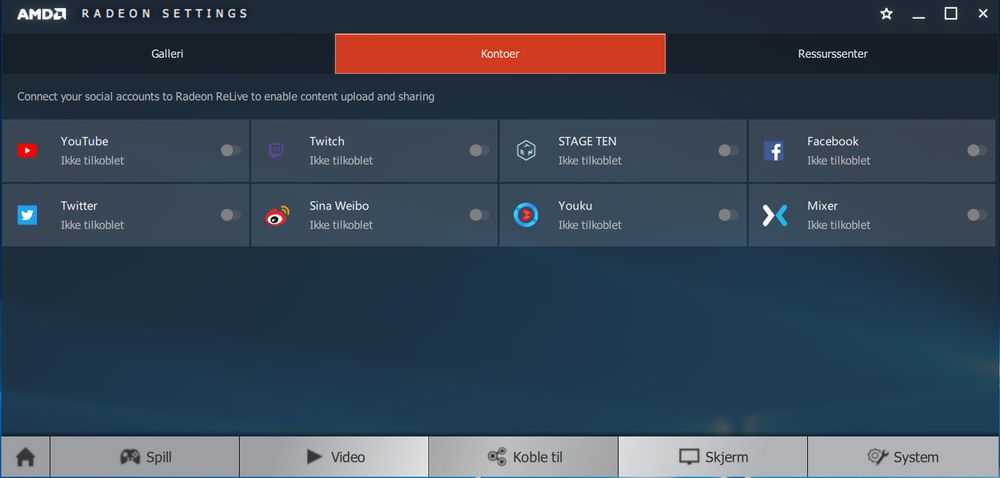Turn on the Mixer account toggle
1000x478 pixels.
(977, 215)
